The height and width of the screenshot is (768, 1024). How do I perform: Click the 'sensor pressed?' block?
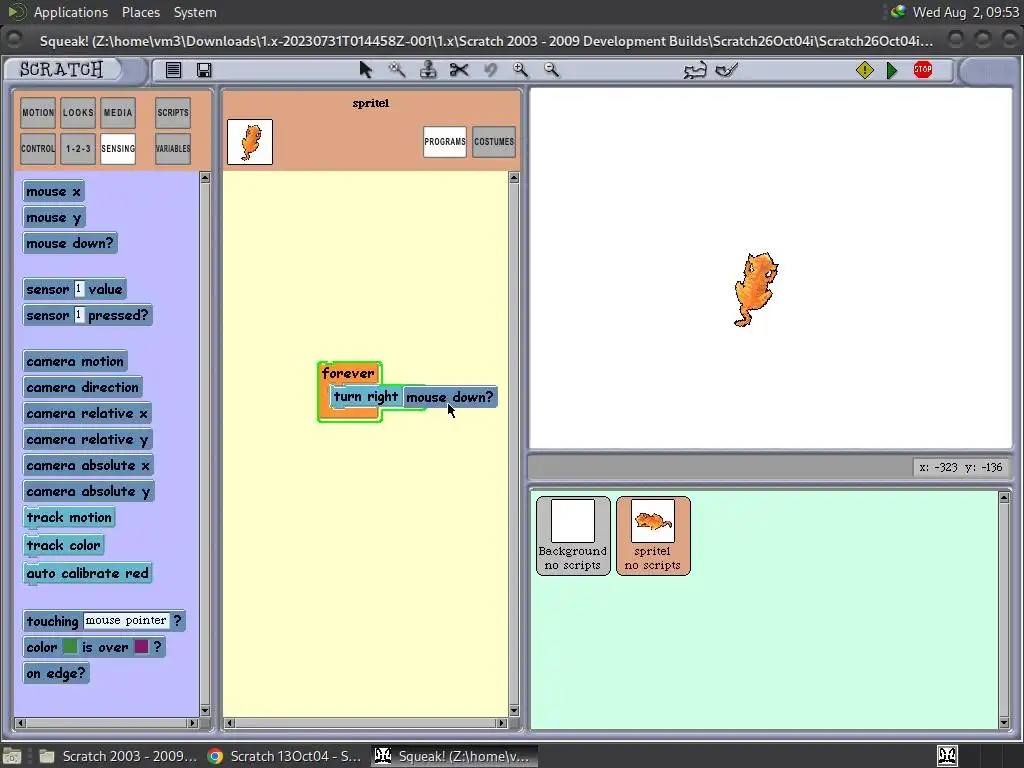(88, 315)
